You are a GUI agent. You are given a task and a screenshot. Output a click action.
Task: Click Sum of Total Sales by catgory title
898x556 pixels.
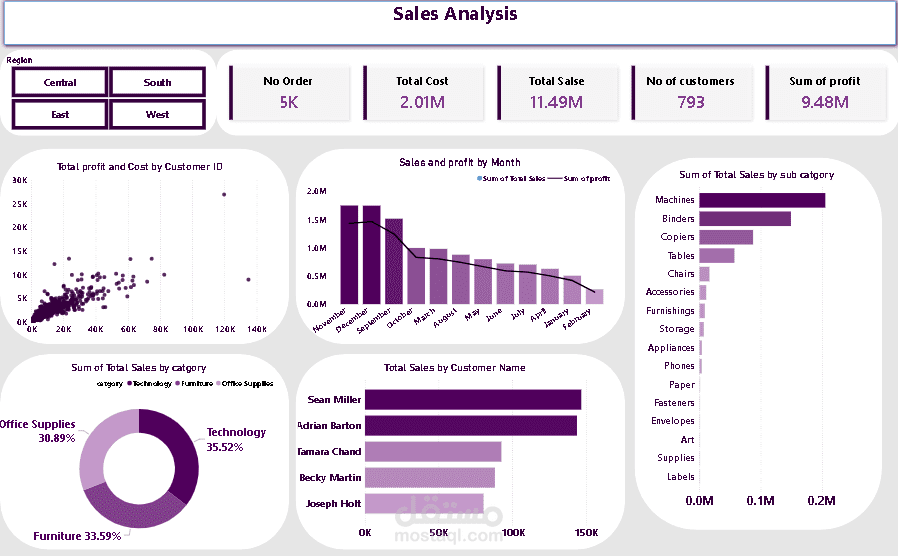(x=139, y=368)
